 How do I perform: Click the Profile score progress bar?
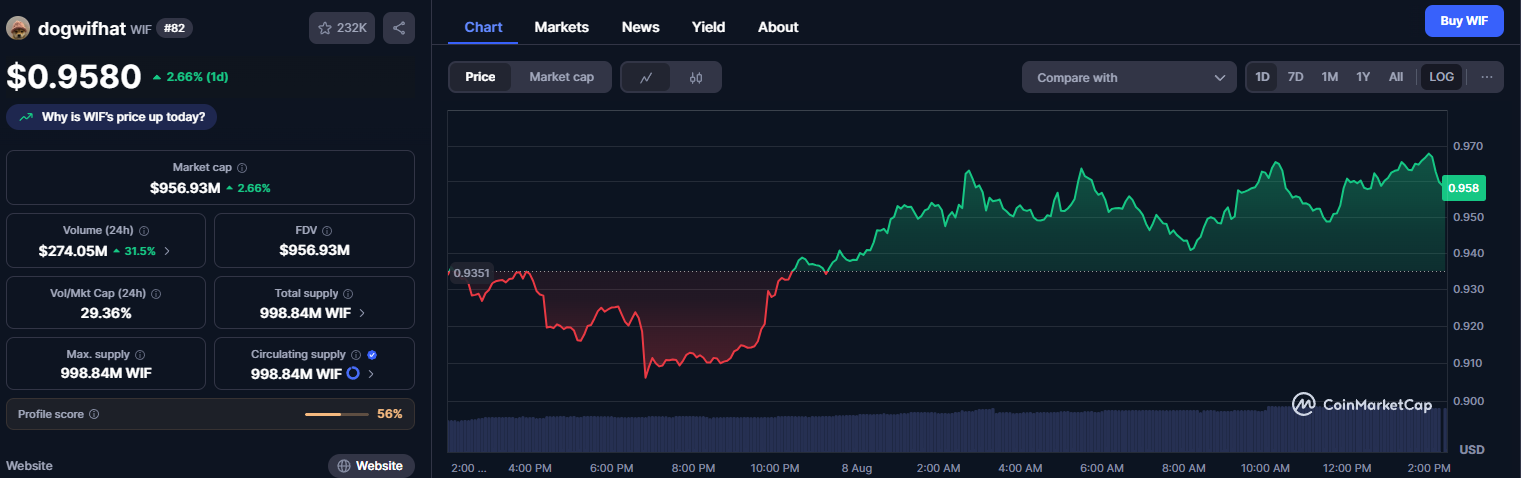pos(337,414)
